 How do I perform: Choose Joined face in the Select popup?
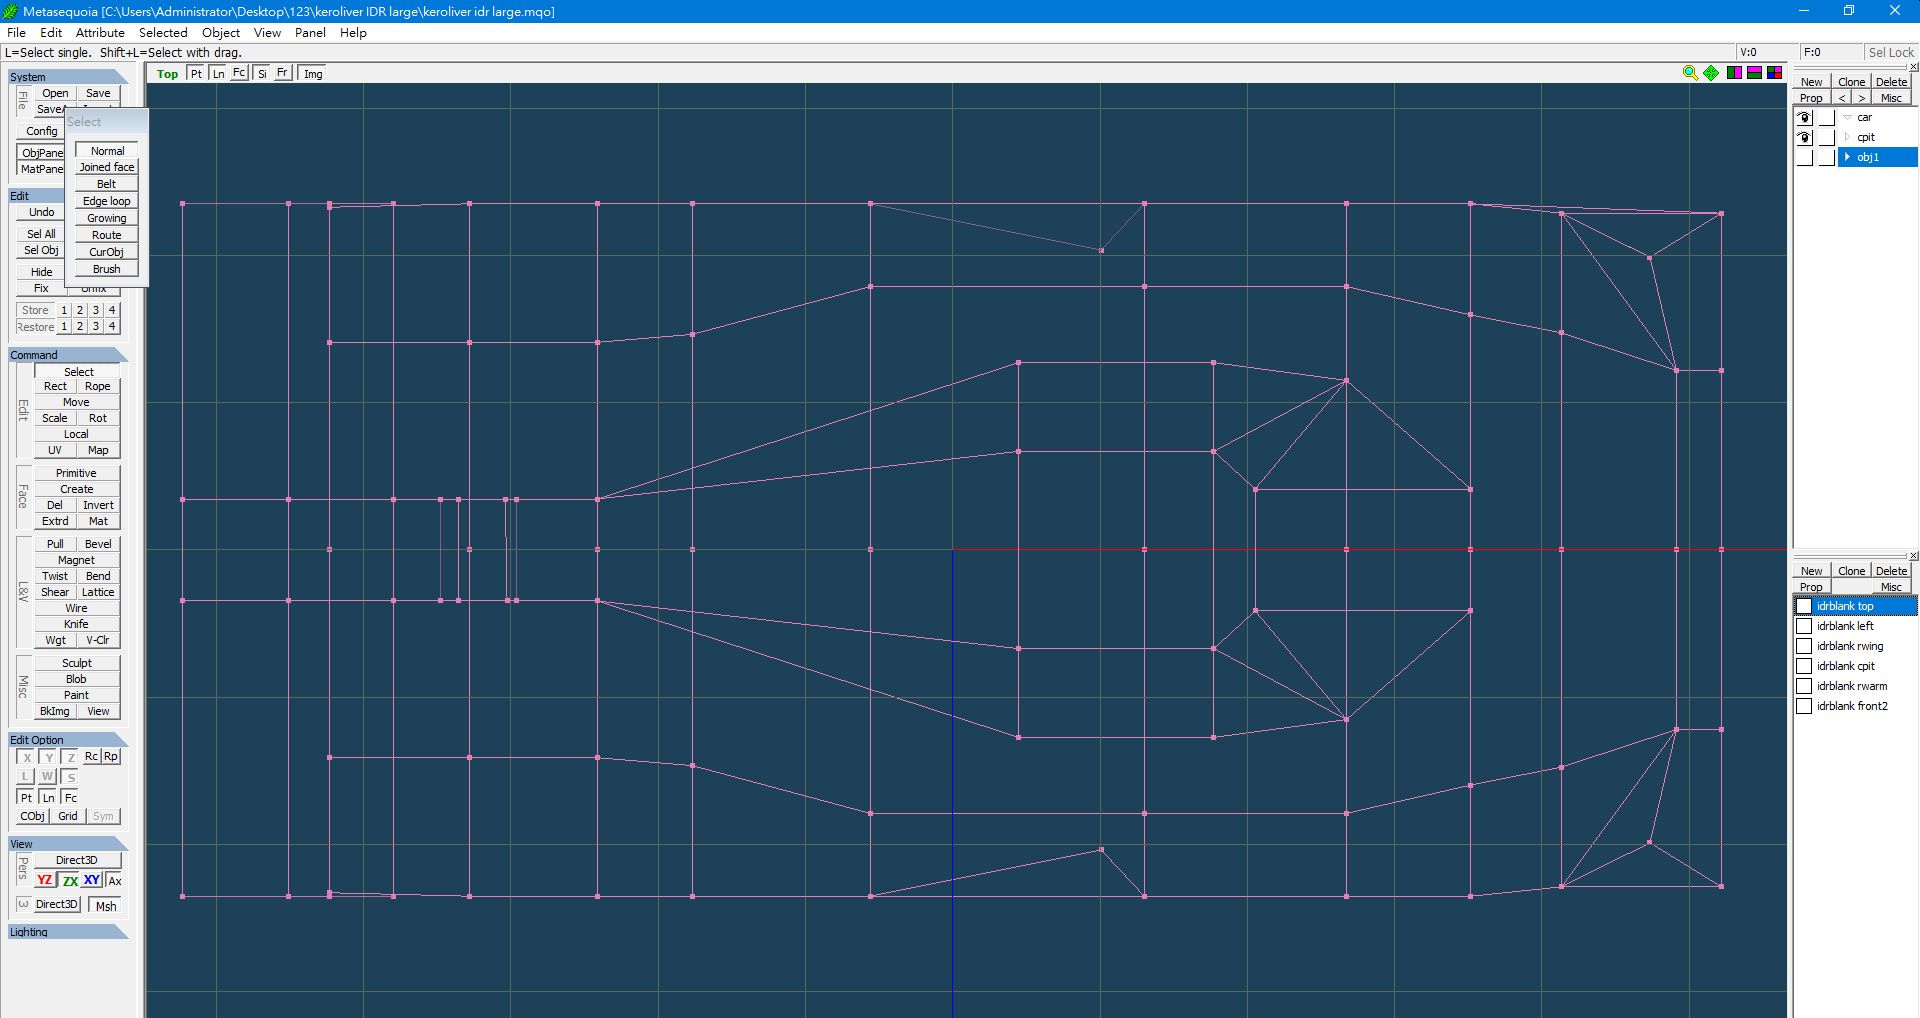tap(107, 168)
